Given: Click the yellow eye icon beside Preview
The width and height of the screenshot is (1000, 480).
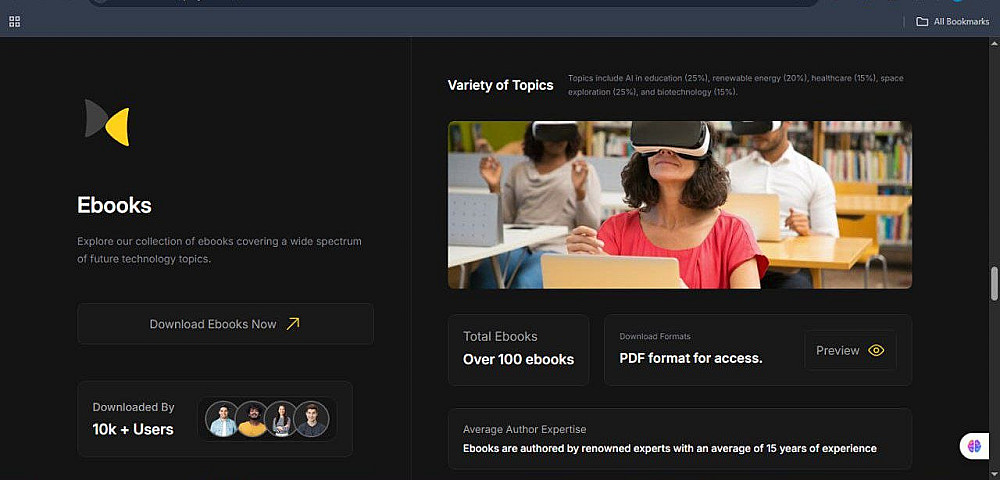Looking at the screenshot, I should [x=876, y=351].
